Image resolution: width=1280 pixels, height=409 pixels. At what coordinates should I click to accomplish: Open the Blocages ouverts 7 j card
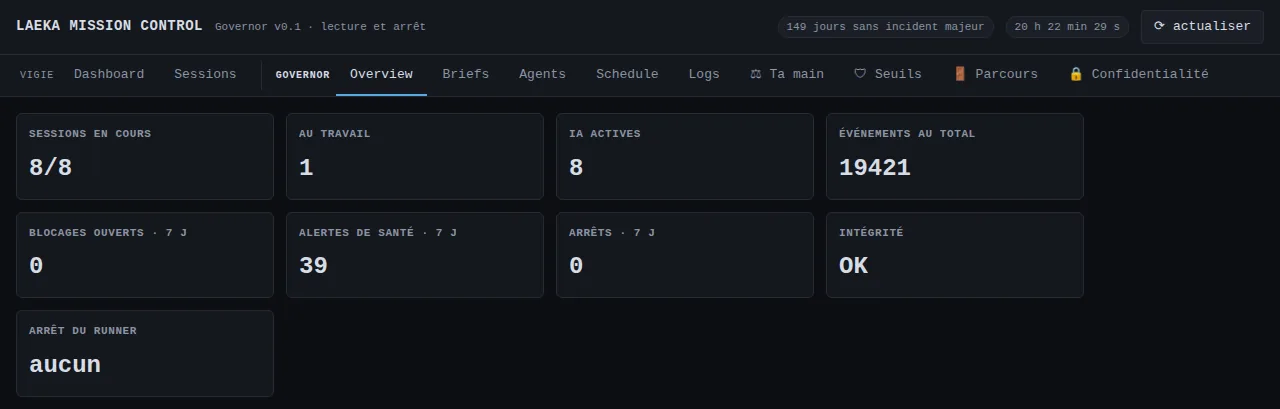coord(145,255)
